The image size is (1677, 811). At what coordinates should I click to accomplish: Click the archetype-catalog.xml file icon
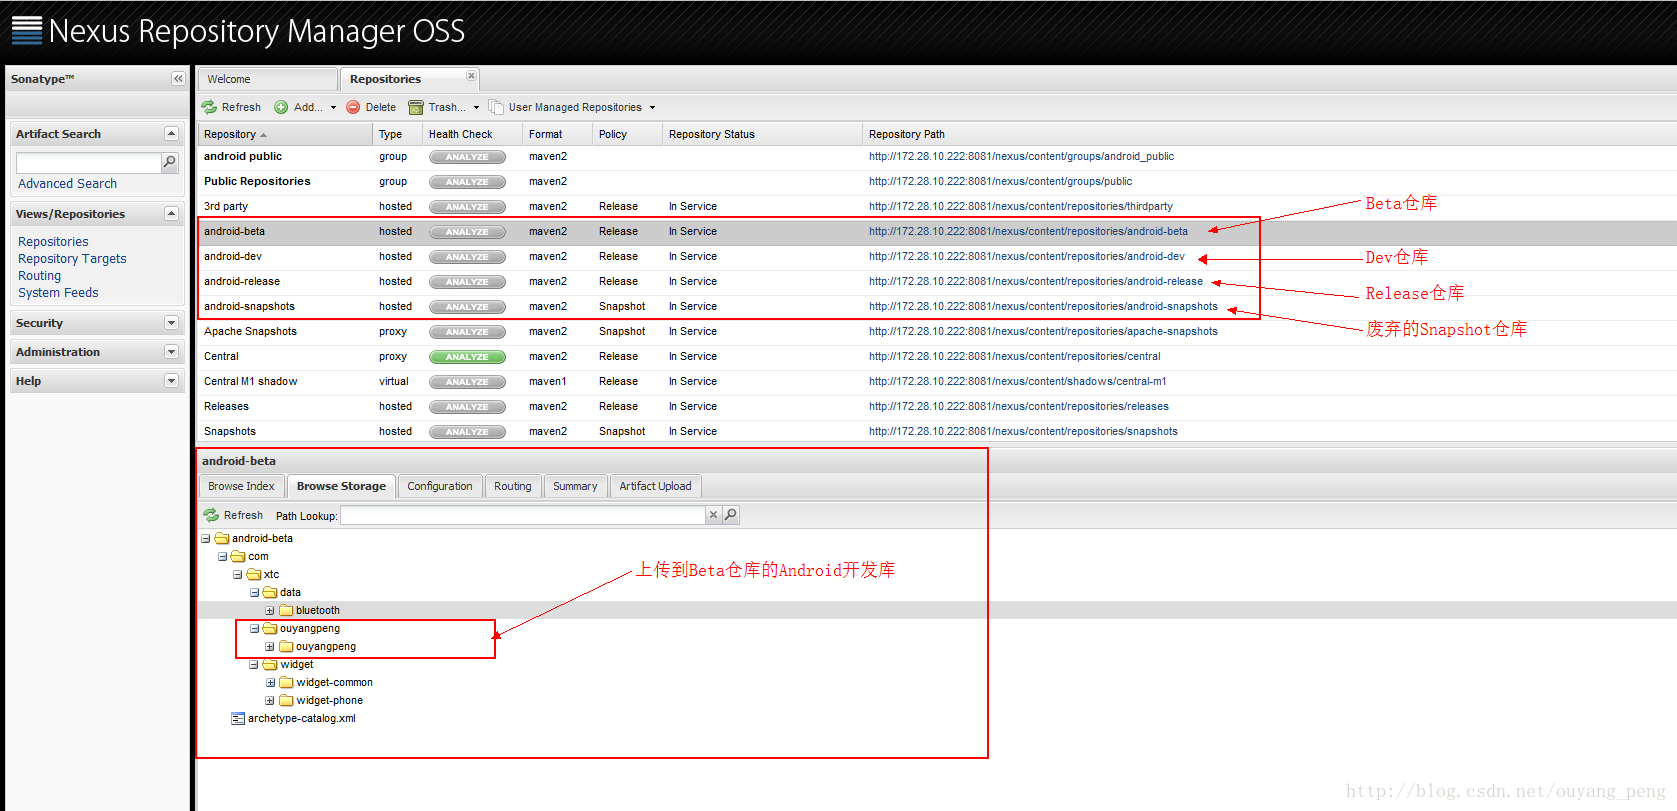pyautogui.click(x=238, y=719)
